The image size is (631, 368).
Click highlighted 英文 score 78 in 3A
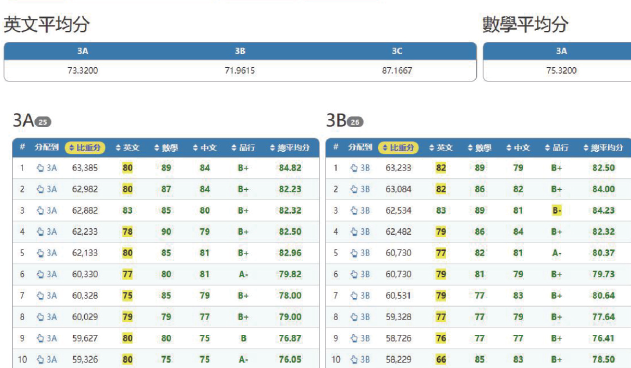(128, 232)
